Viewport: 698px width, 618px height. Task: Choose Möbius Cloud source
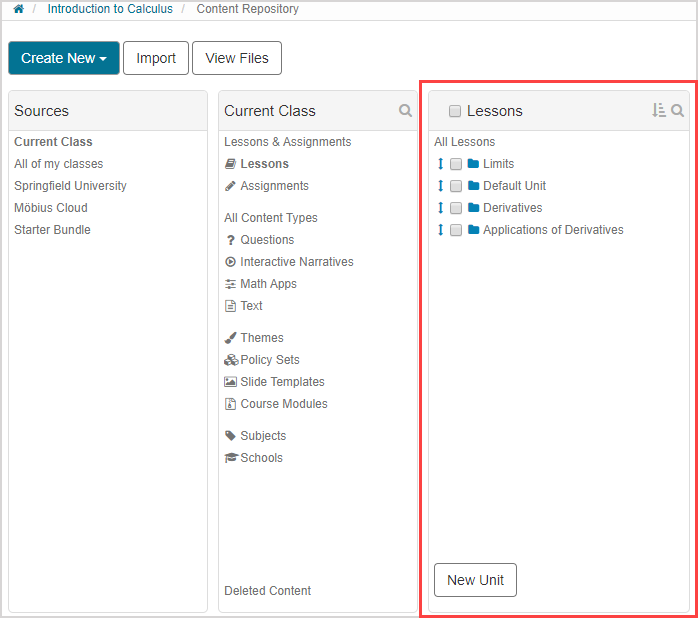click(51, 208)
